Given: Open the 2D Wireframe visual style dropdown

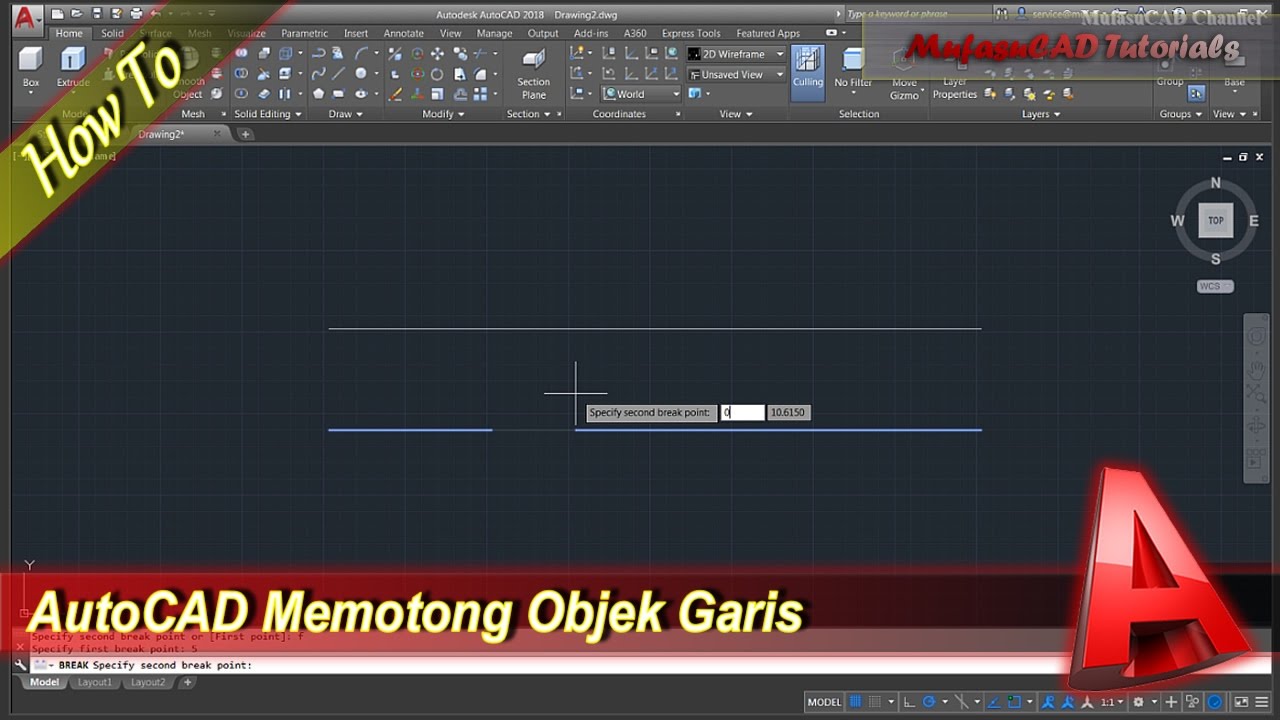Looking at the screenshot, I should (x=737, y=54).
